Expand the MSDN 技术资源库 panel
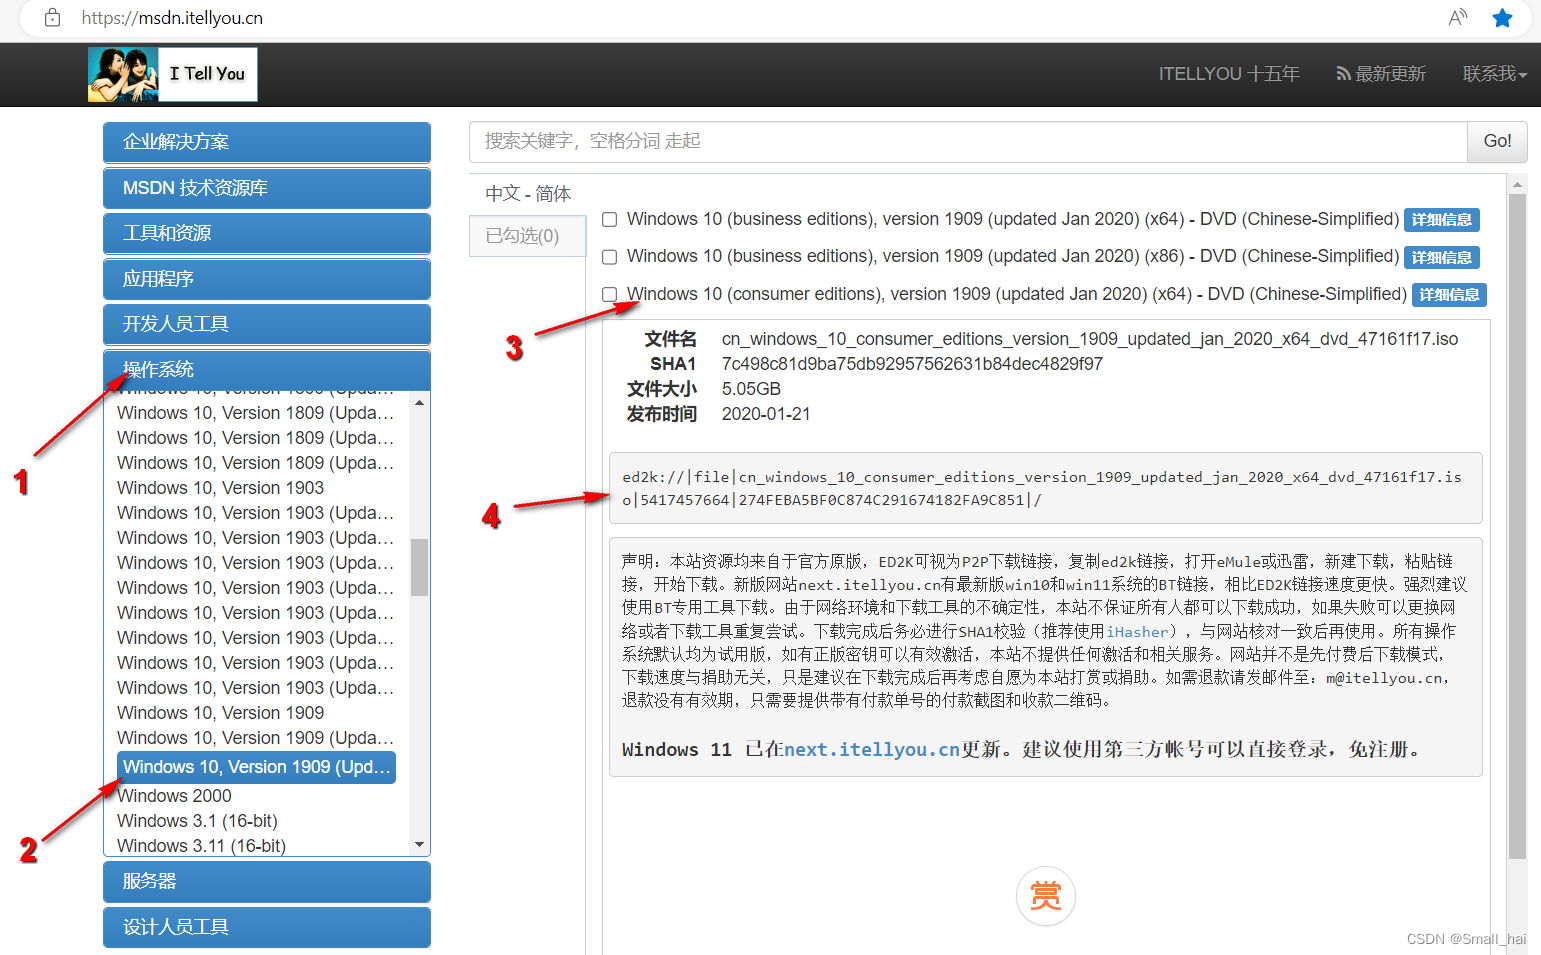Image resolution: width=1541 pixels, height=955 pixels. [267, 188]
